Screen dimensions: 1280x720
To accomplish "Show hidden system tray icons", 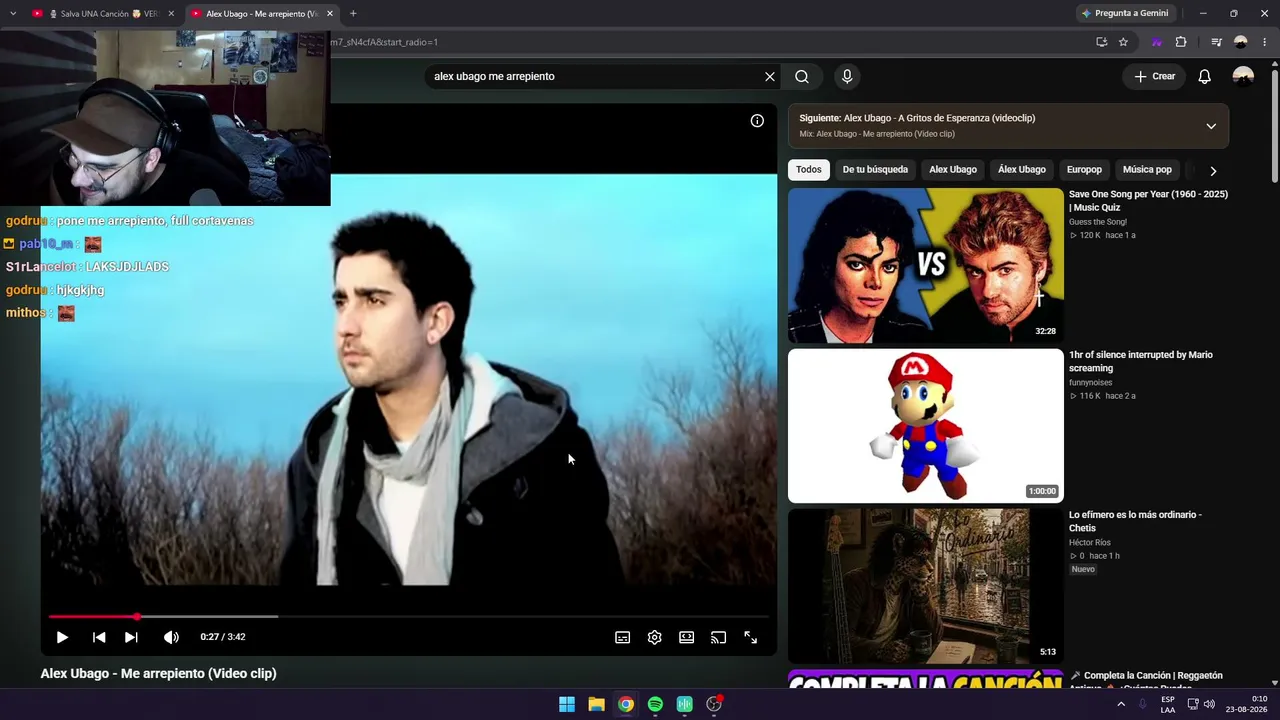I will (1120, 704).
